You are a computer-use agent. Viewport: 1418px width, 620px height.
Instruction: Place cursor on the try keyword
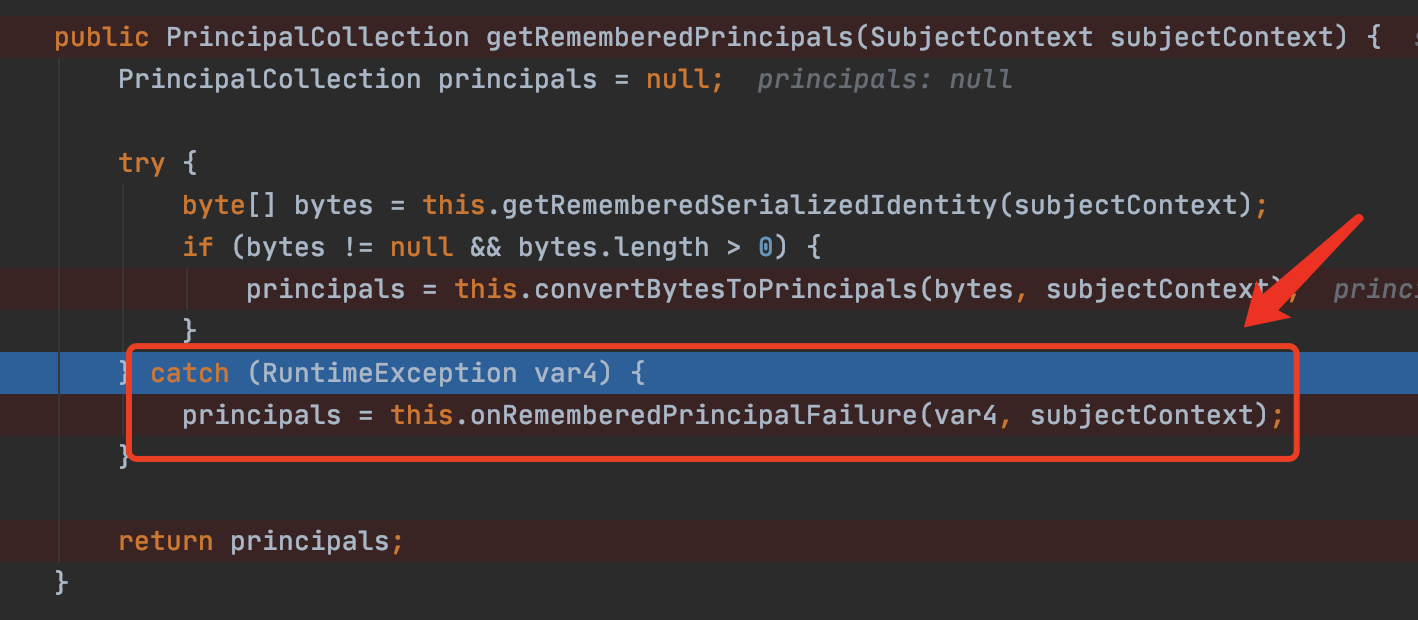[141, 163]
